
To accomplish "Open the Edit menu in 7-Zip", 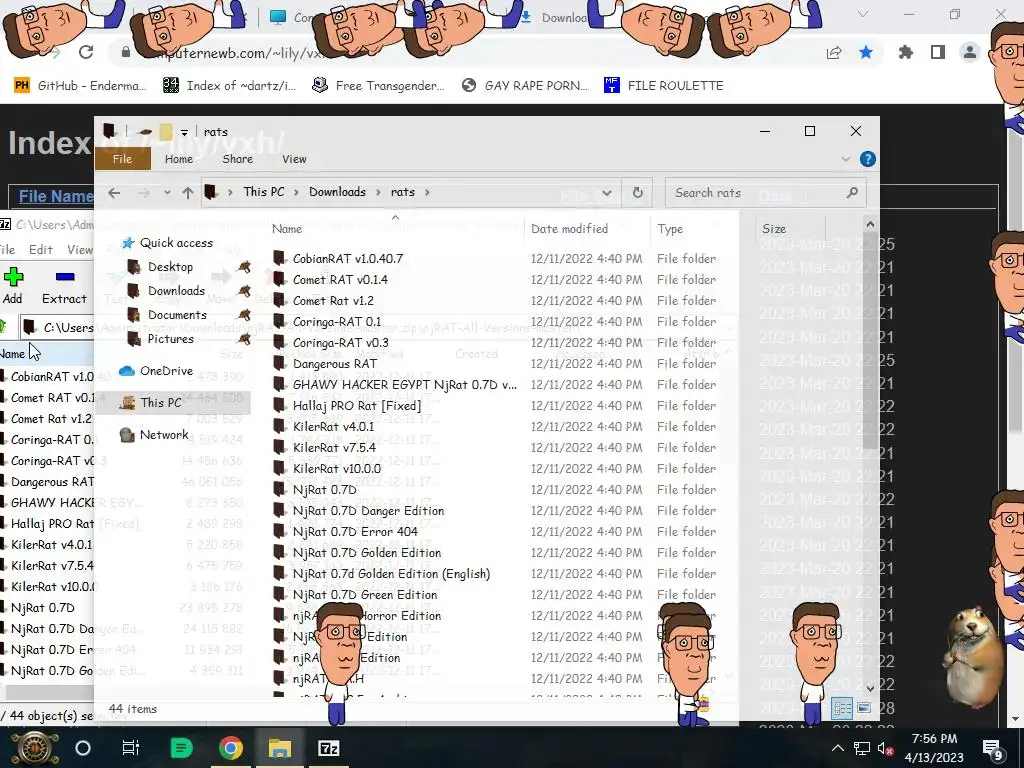I will [x=40, y=249].
